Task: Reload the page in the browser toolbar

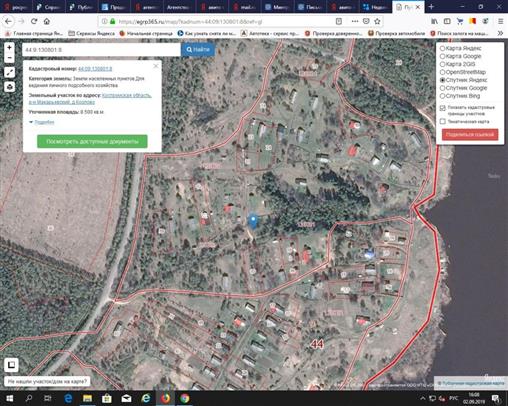Action: click(x=34, y=21)
